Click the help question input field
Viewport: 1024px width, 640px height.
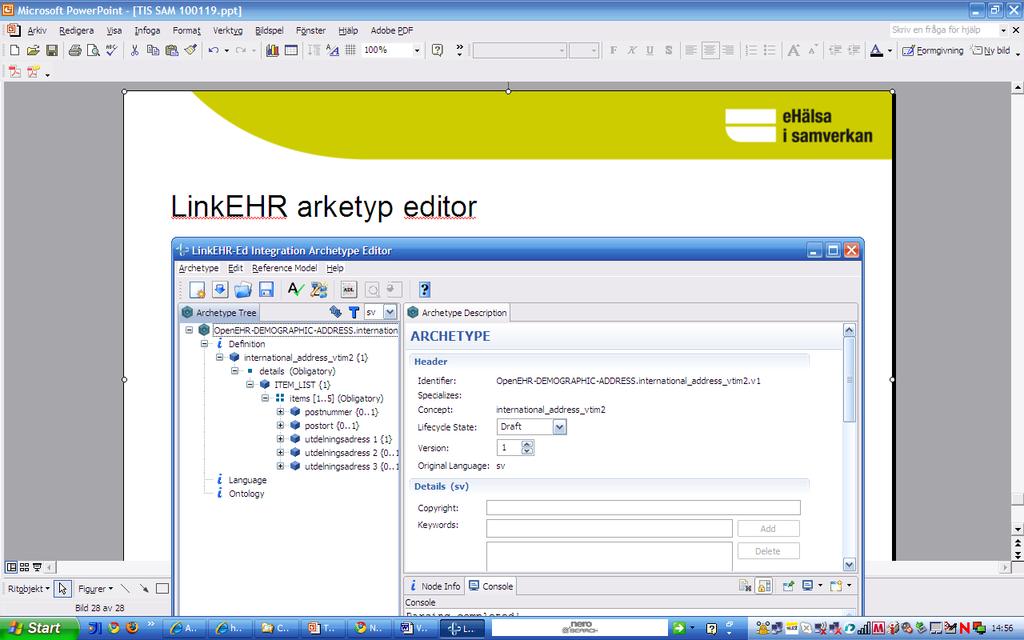coord(945,30)
